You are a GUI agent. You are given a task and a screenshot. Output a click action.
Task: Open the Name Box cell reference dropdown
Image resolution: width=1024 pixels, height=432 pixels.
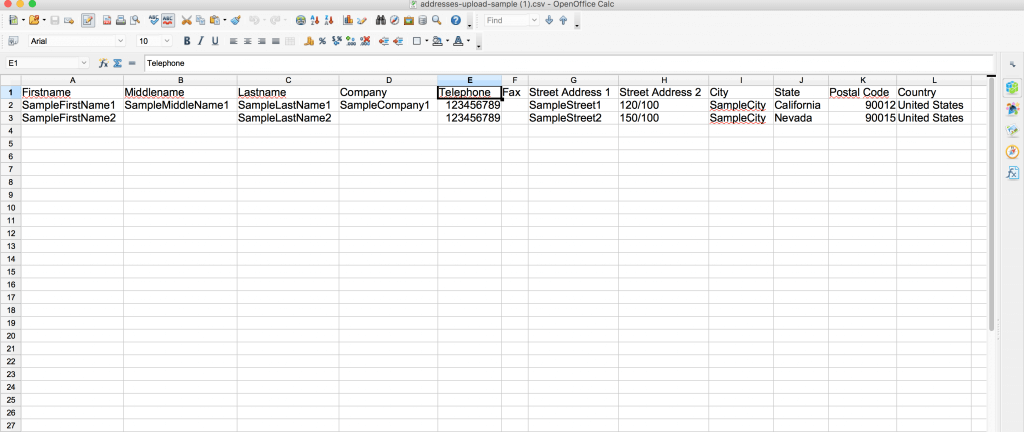click(84, 63)
